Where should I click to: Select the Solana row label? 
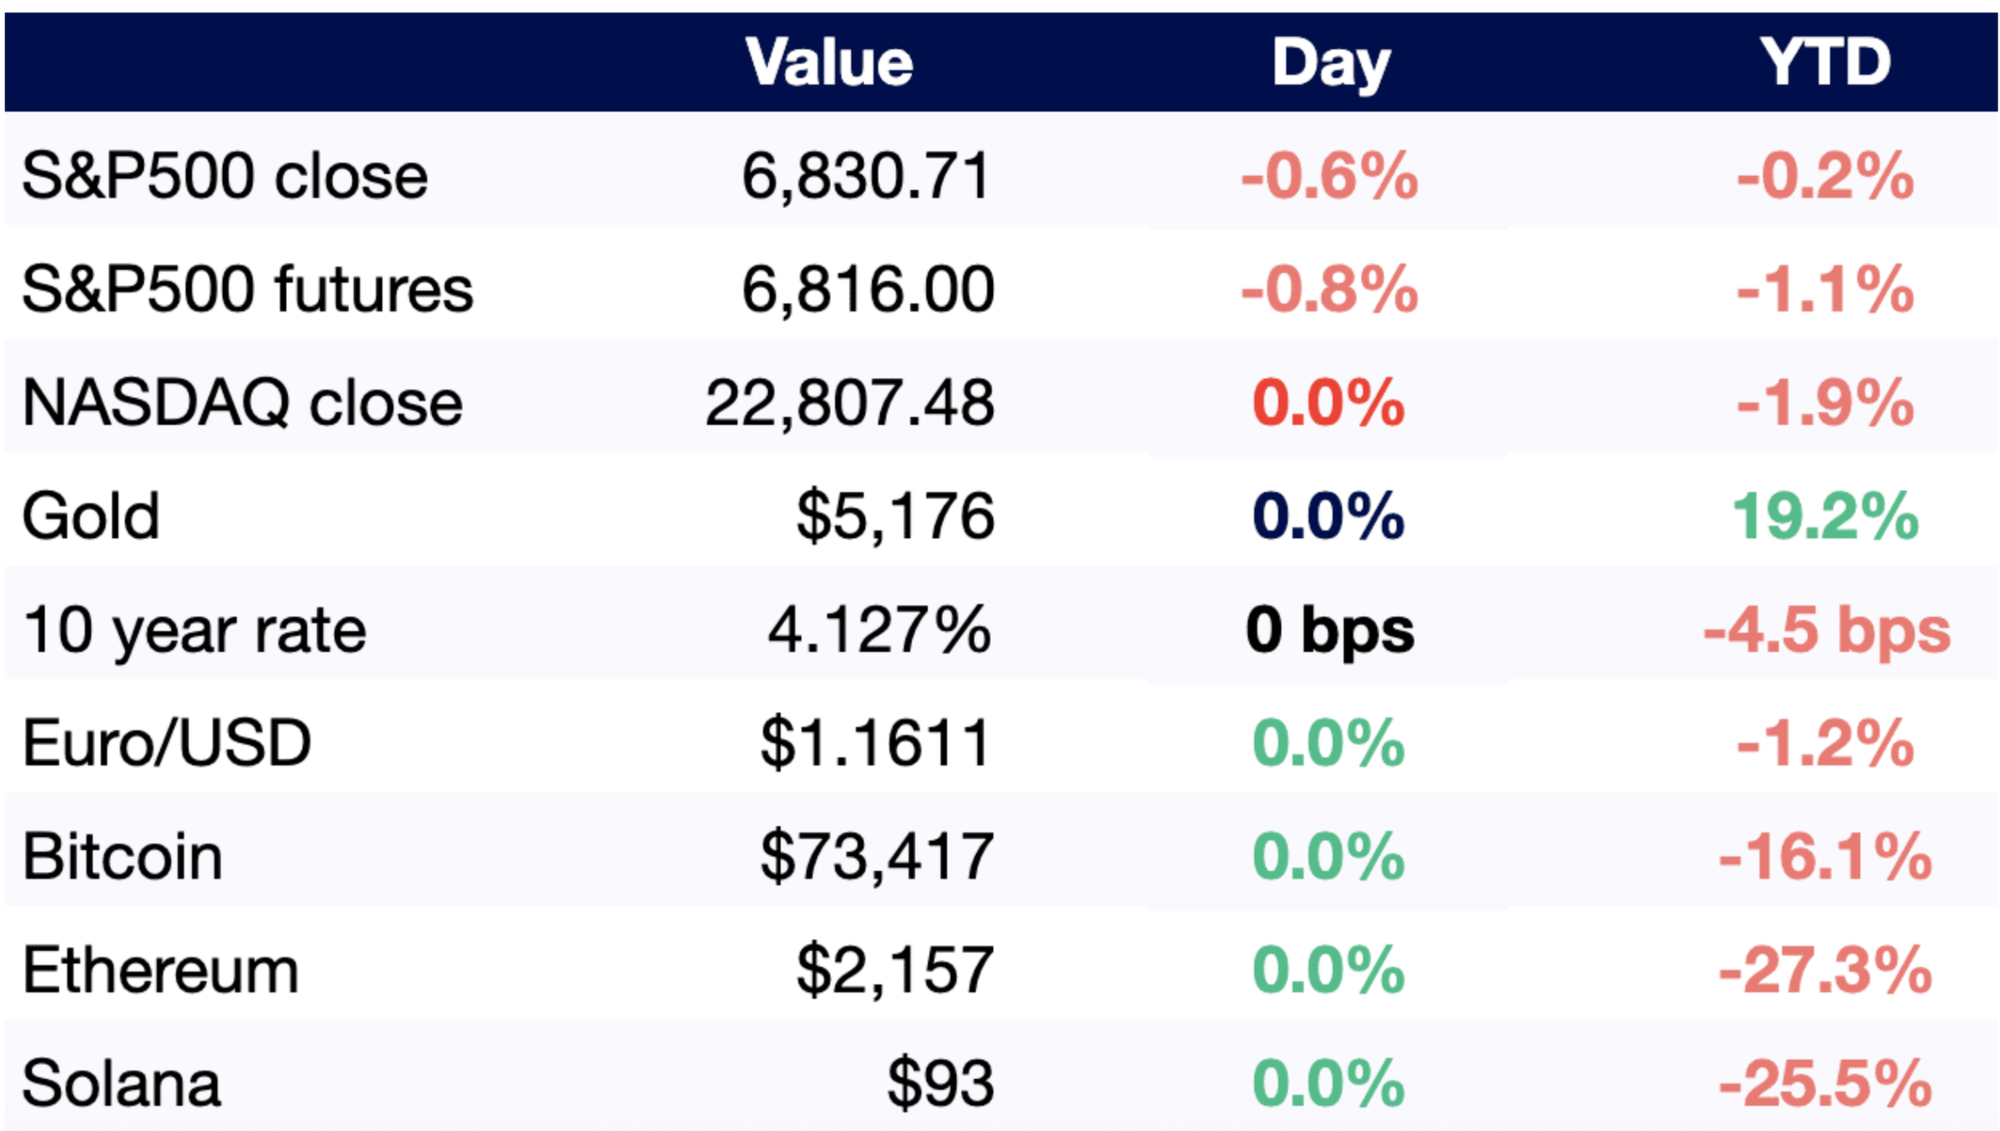121,1083
